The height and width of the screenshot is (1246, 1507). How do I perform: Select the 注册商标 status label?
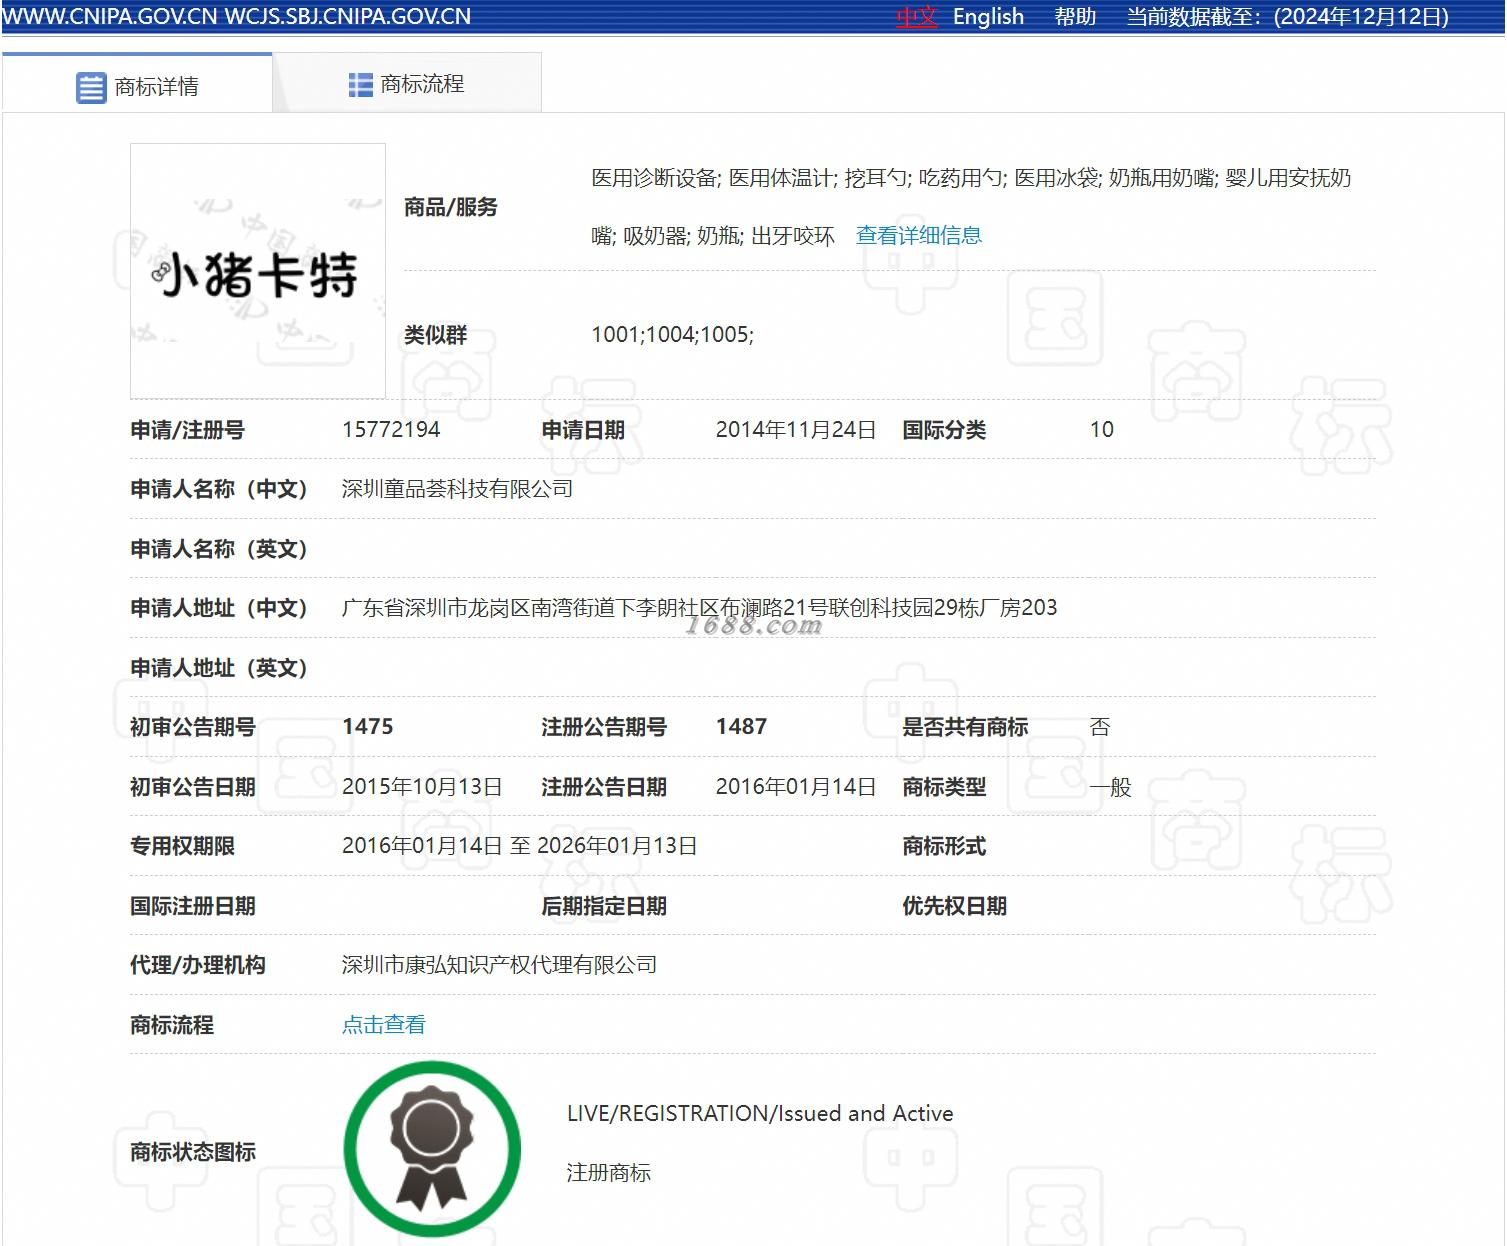(x=609, y=1172)
